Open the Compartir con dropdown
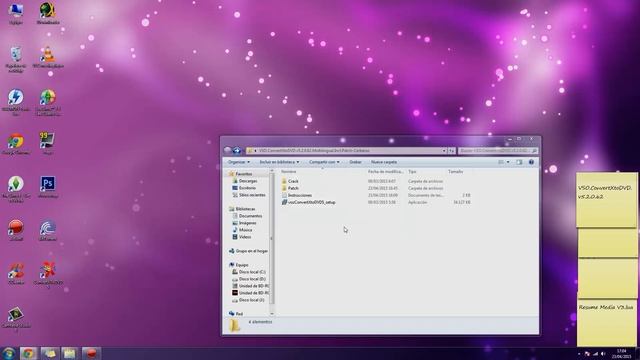This screenshot has height=360, width=640. coord(324,162)
